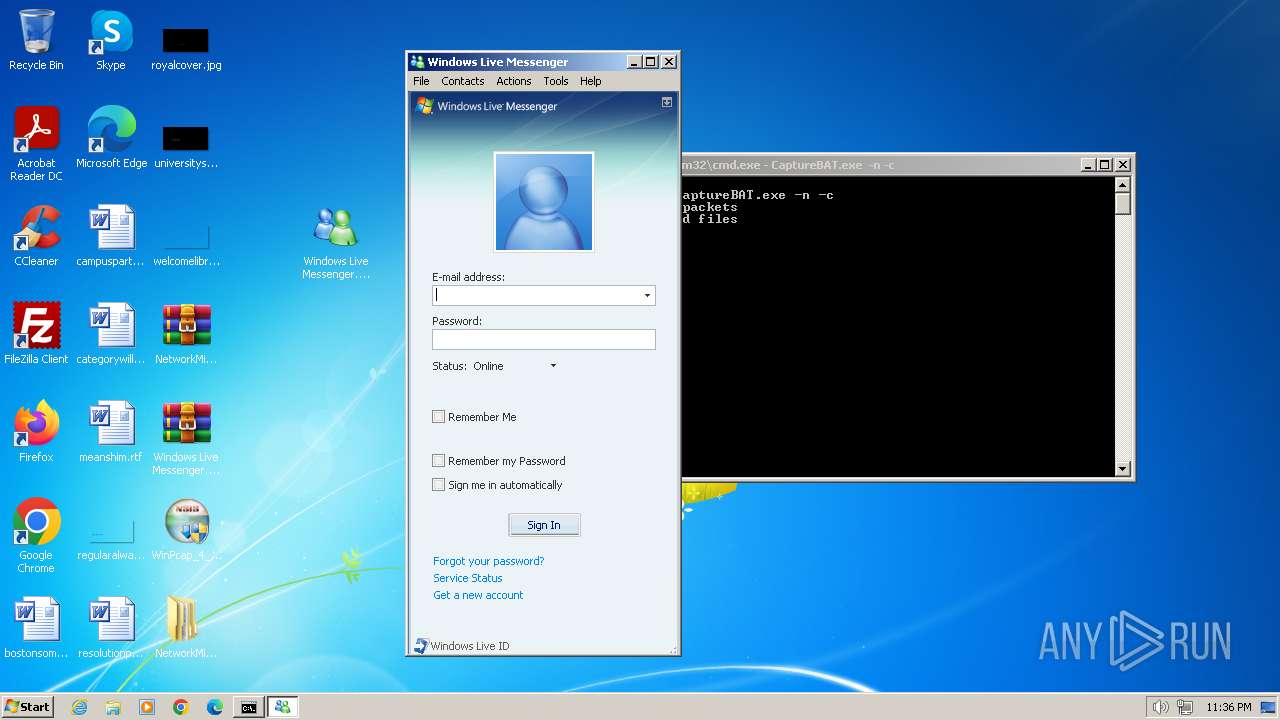Click the user display picture
The width and height of the screenshot is (1280, 720).
pyautogui.click(x=544, y=202)
